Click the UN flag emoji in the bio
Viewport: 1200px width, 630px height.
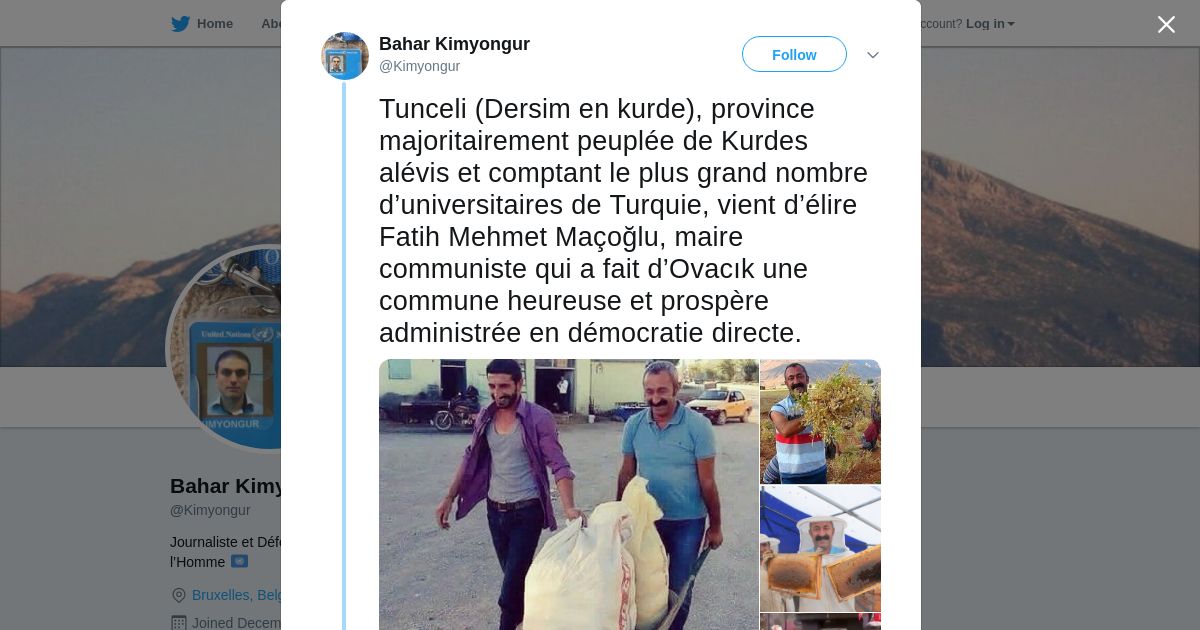coord(239,562)
